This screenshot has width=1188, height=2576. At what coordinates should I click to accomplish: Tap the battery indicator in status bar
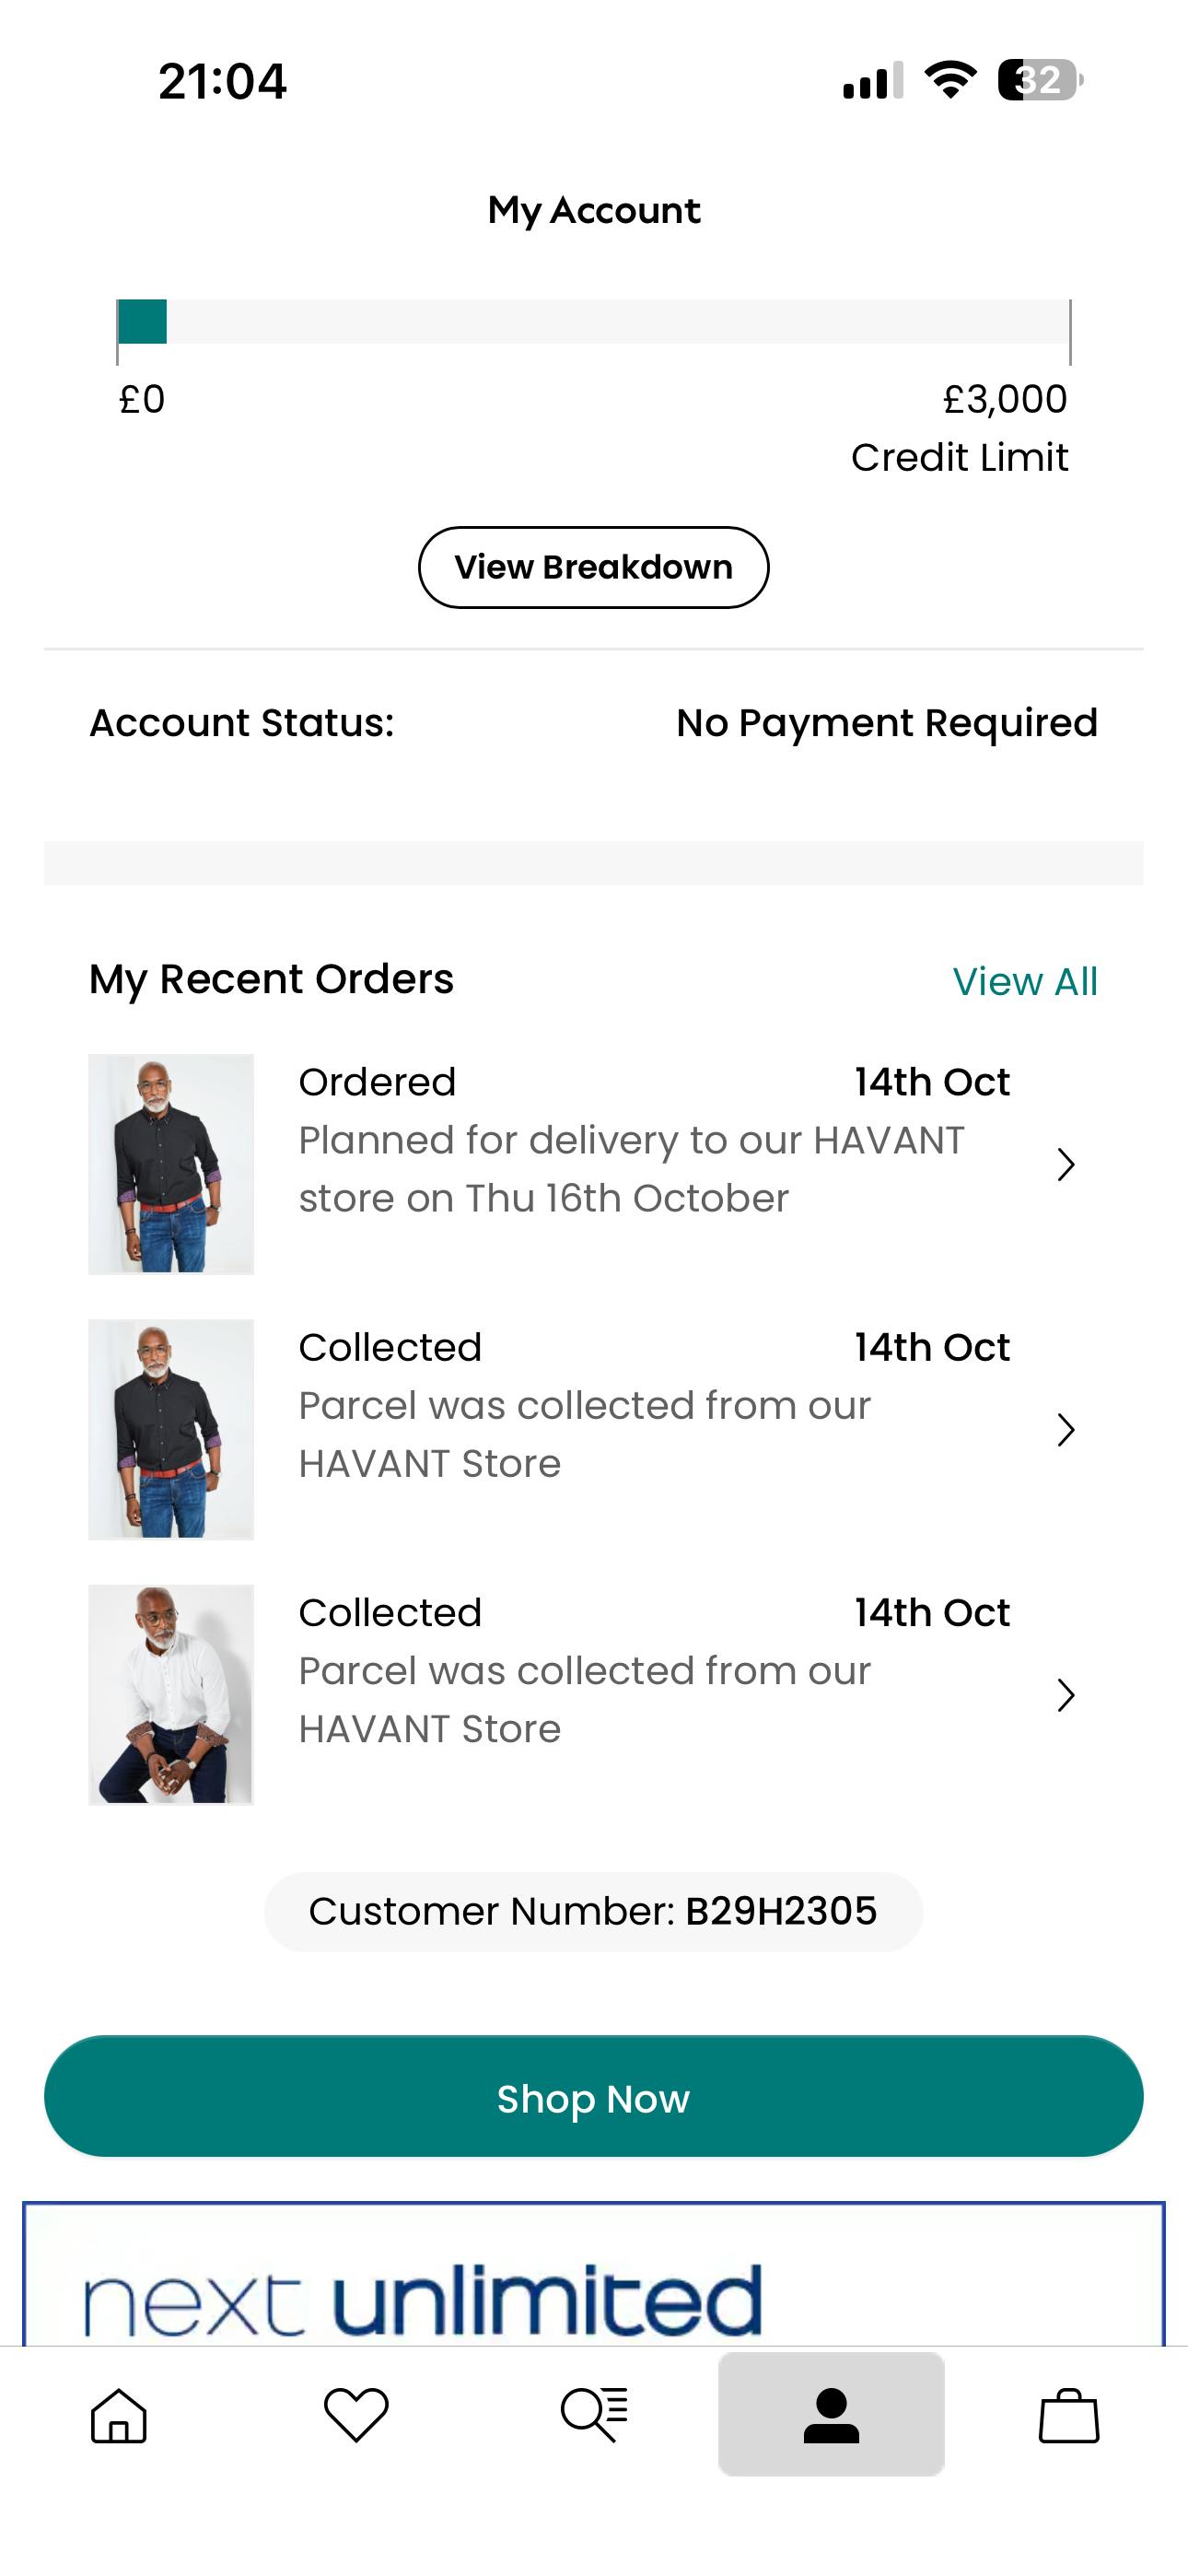pyautogui.click(x=1040, y=80)
